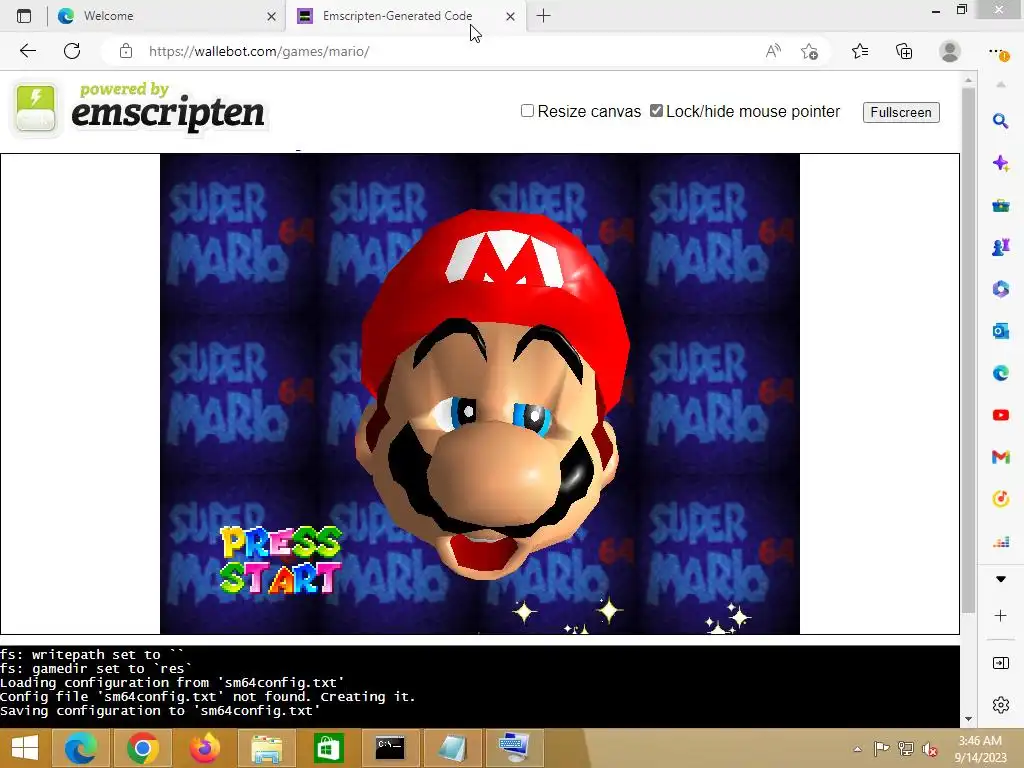The height and width of the screenshot is (768, 1024).
Task: Click the profile avatar icon
Action: (950, 51)
